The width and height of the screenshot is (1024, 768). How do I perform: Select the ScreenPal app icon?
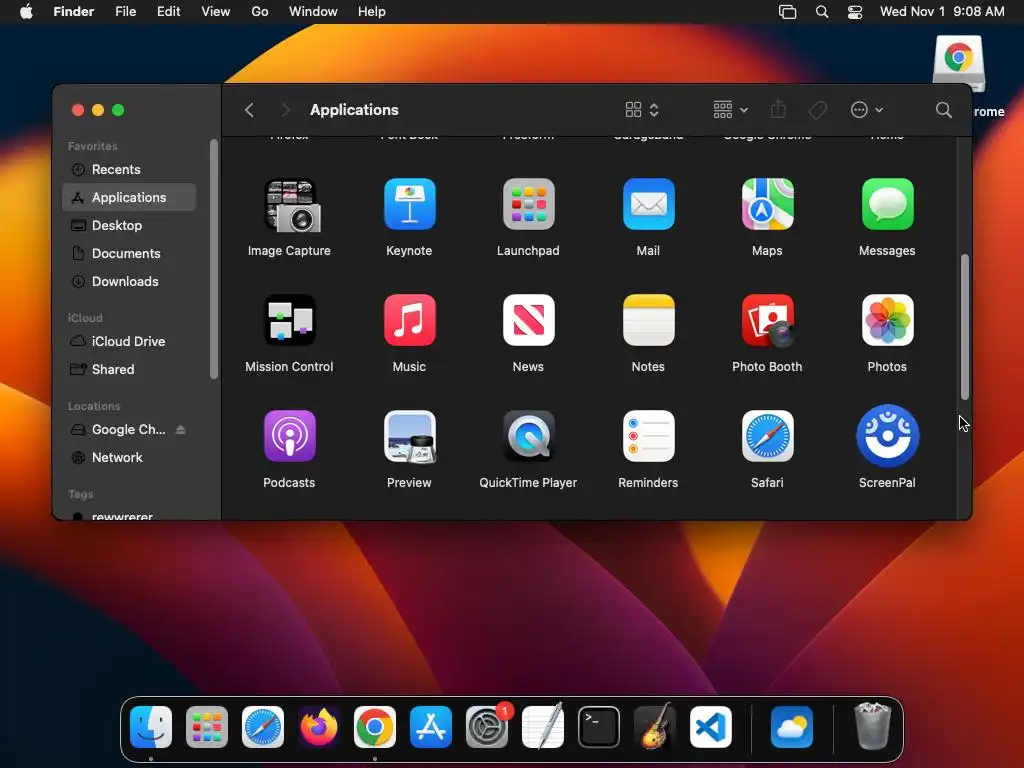coord(888,436)
